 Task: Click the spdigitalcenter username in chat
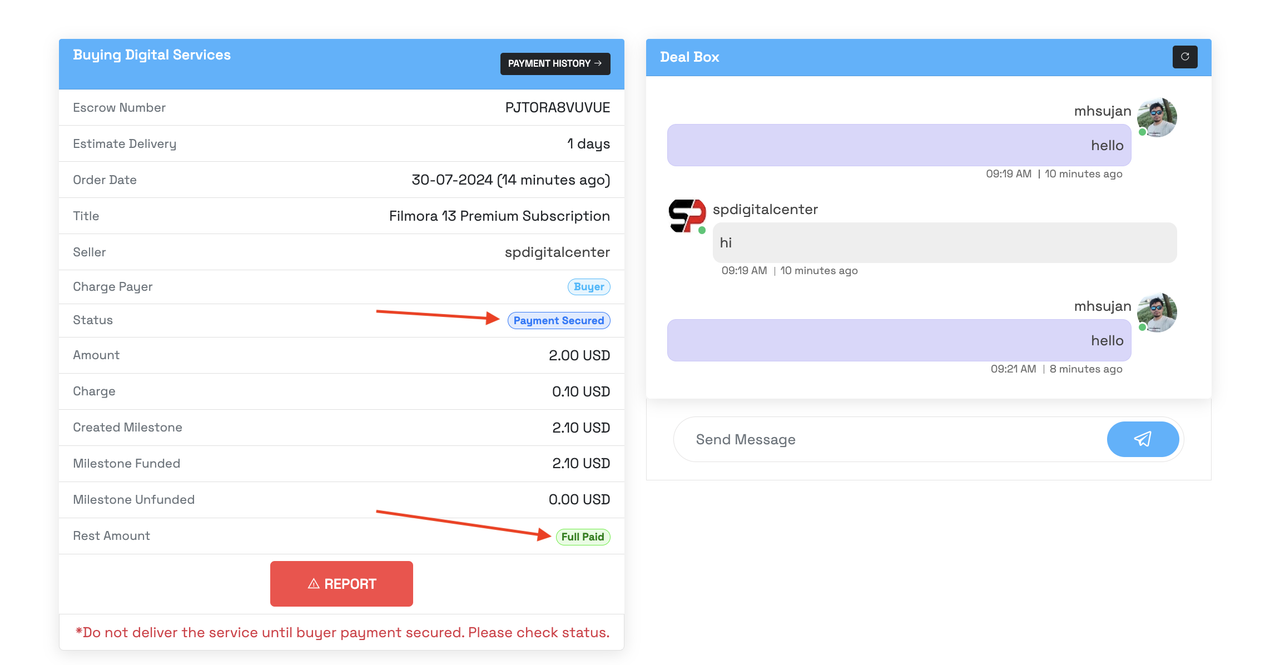click(x=765, y=209)
